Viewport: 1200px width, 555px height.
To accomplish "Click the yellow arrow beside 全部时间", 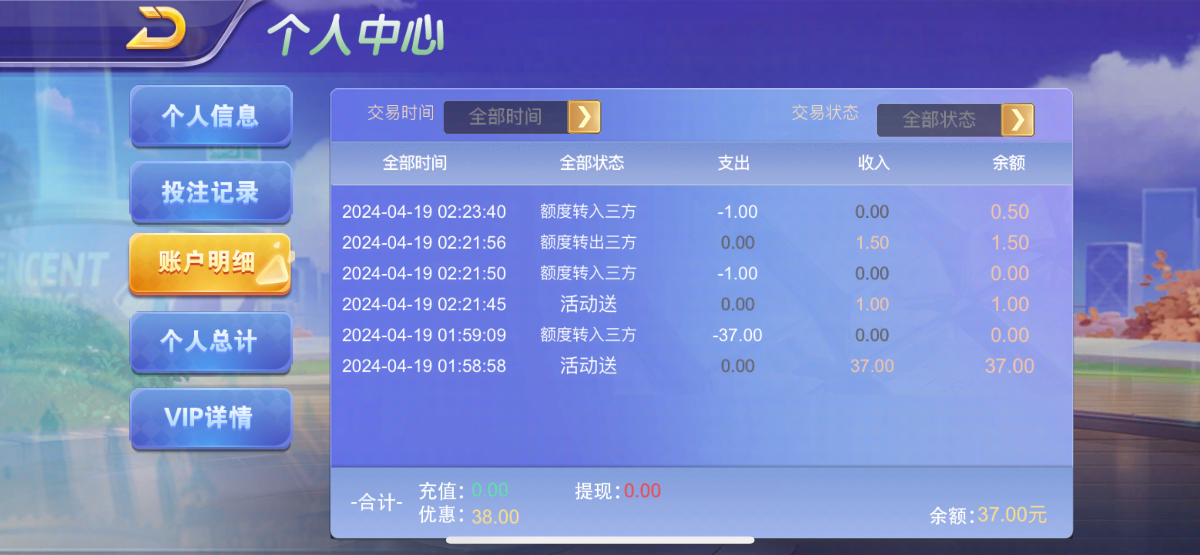I will [x=584, y=117].
